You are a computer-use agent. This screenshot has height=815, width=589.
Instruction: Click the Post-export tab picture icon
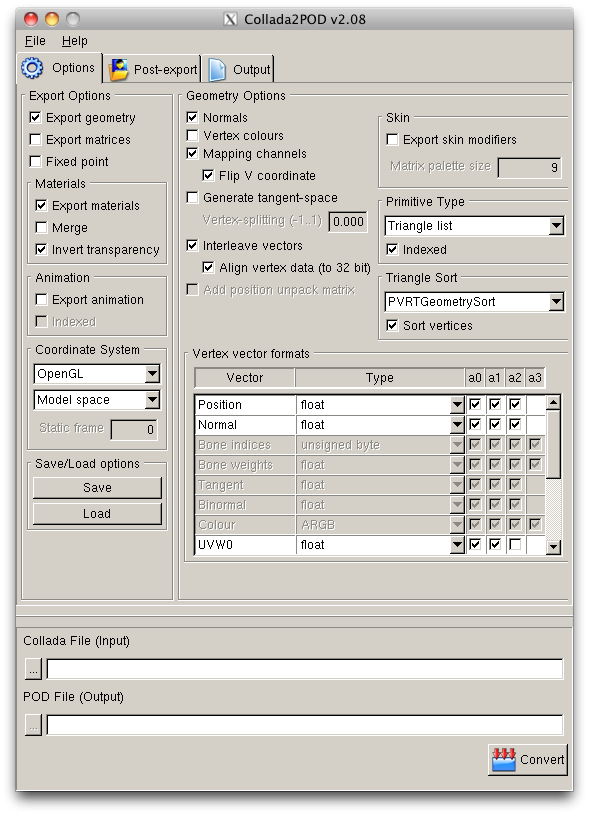point(119,70)
